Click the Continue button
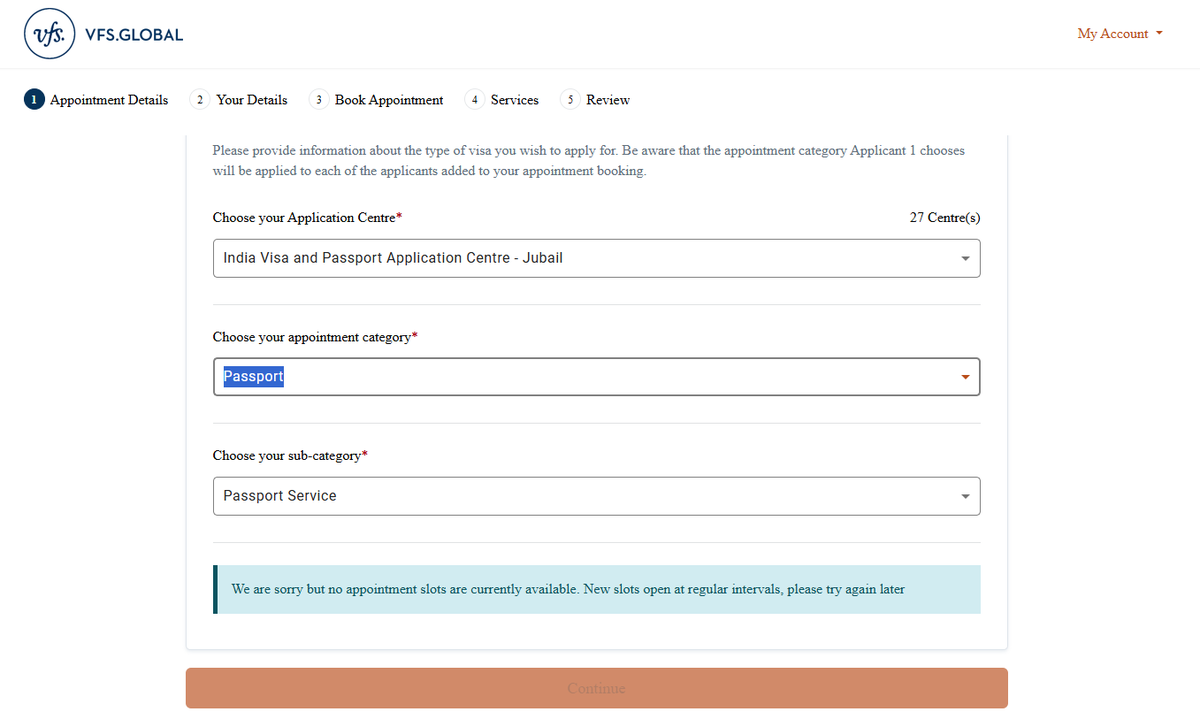 tap(596, 688)
